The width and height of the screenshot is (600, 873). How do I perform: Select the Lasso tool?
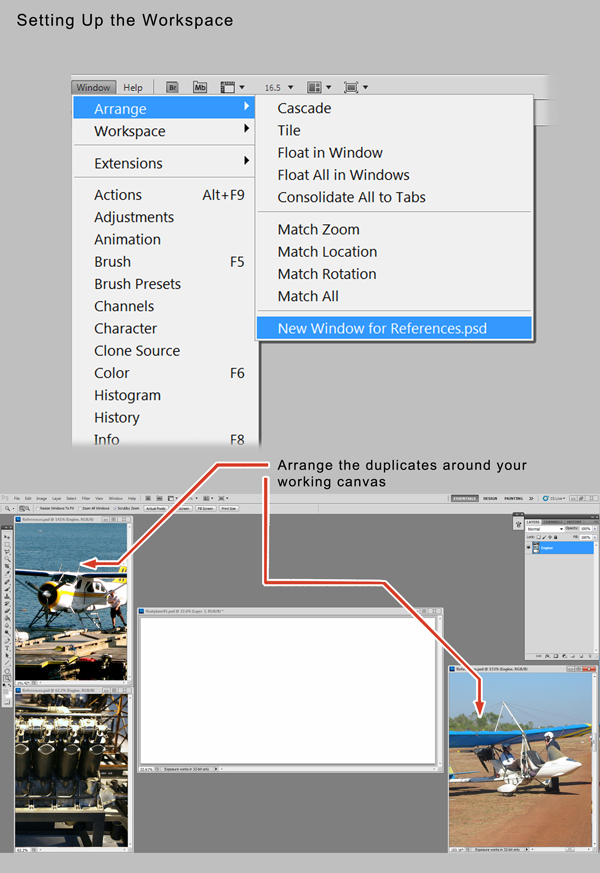click(7, 551)
